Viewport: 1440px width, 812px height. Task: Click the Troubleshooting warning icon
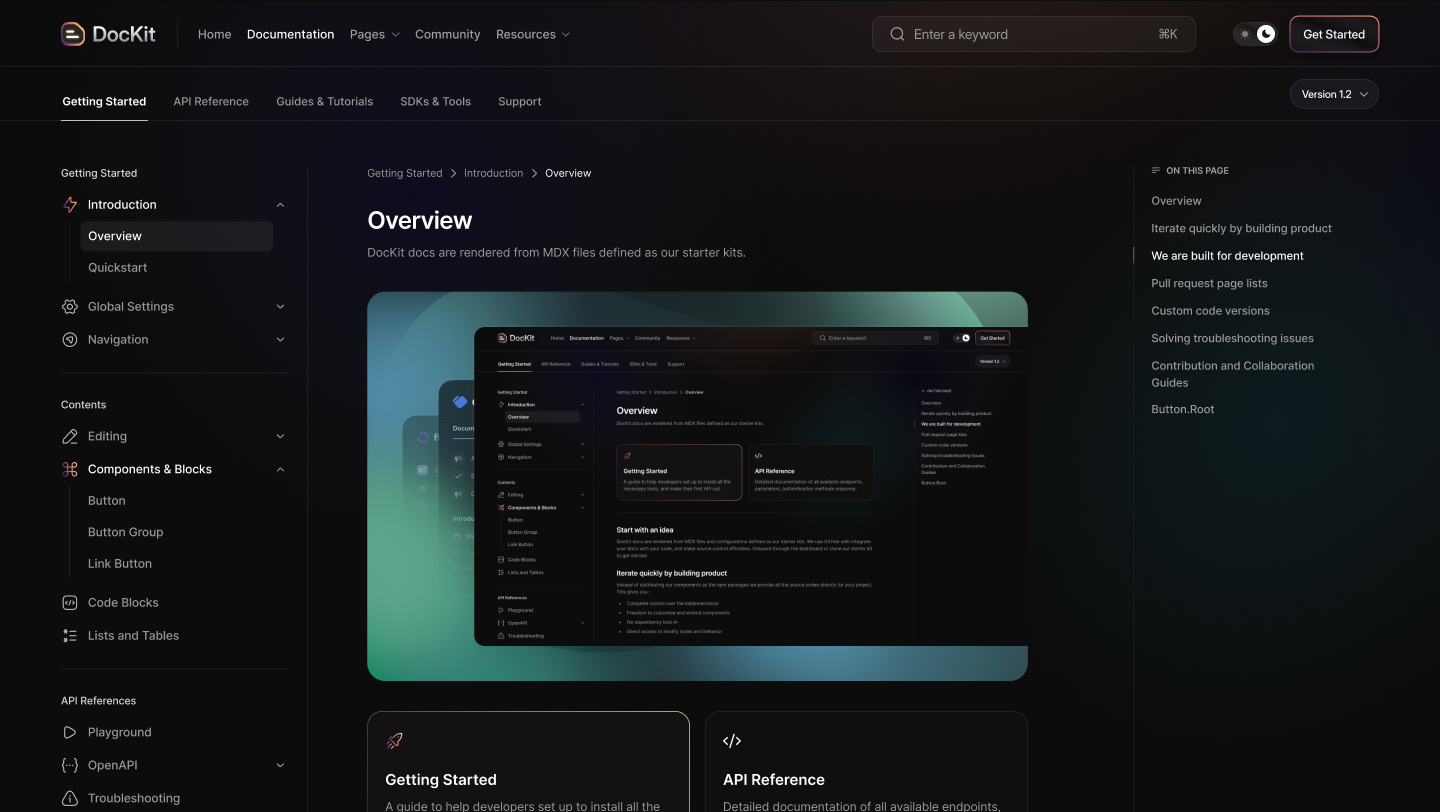69,798
